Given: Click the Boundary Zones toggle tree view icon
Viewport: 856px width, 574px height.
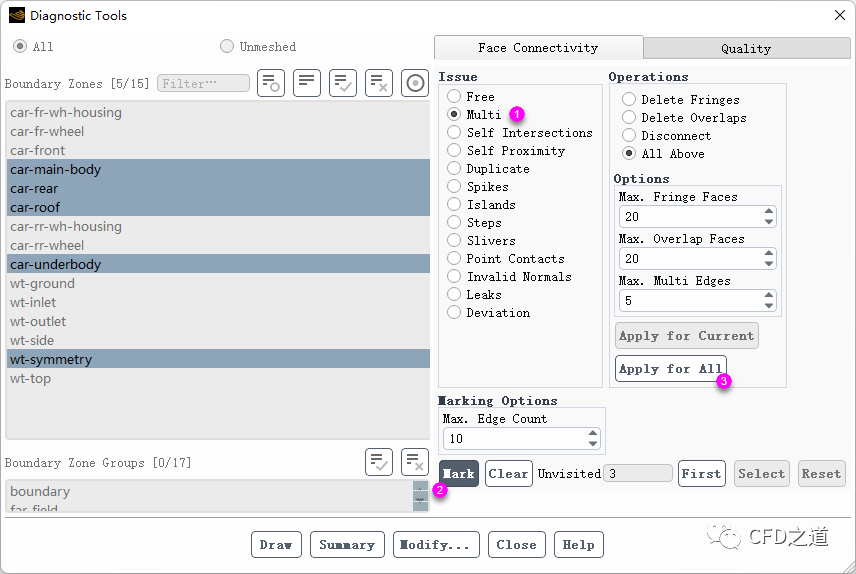Looking at the screenshot, I should coord(271,83).
